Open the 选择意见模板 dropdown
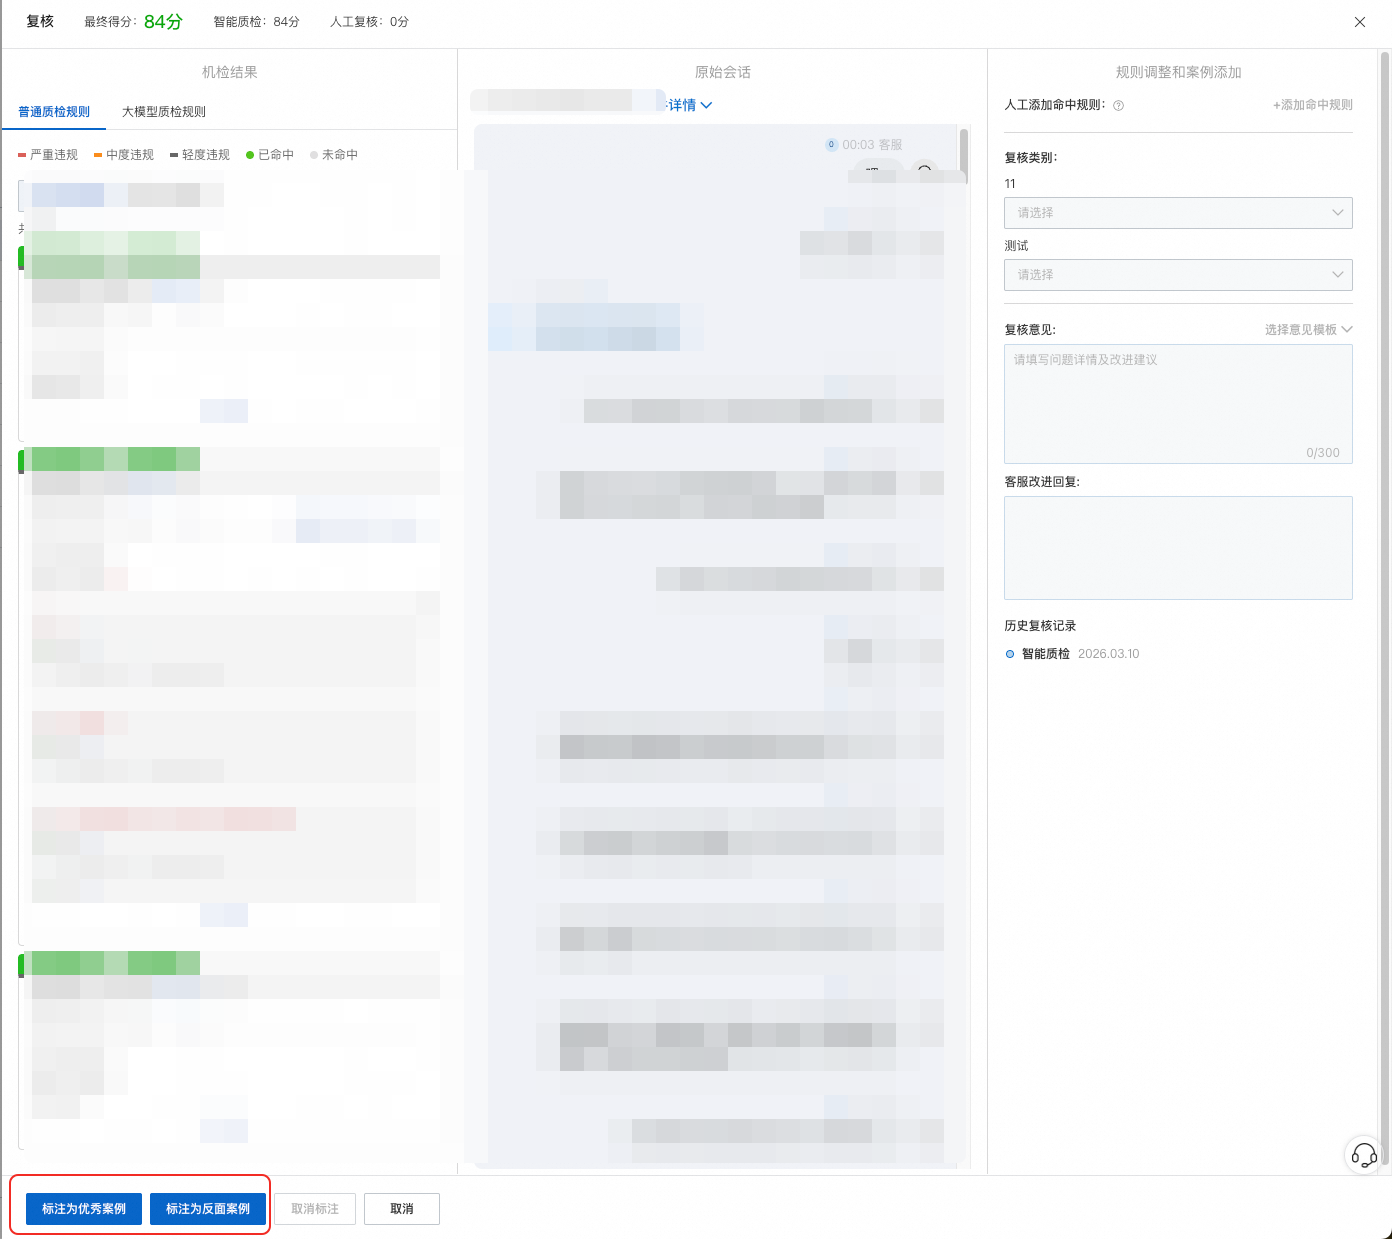 [x=1308, y=330]
